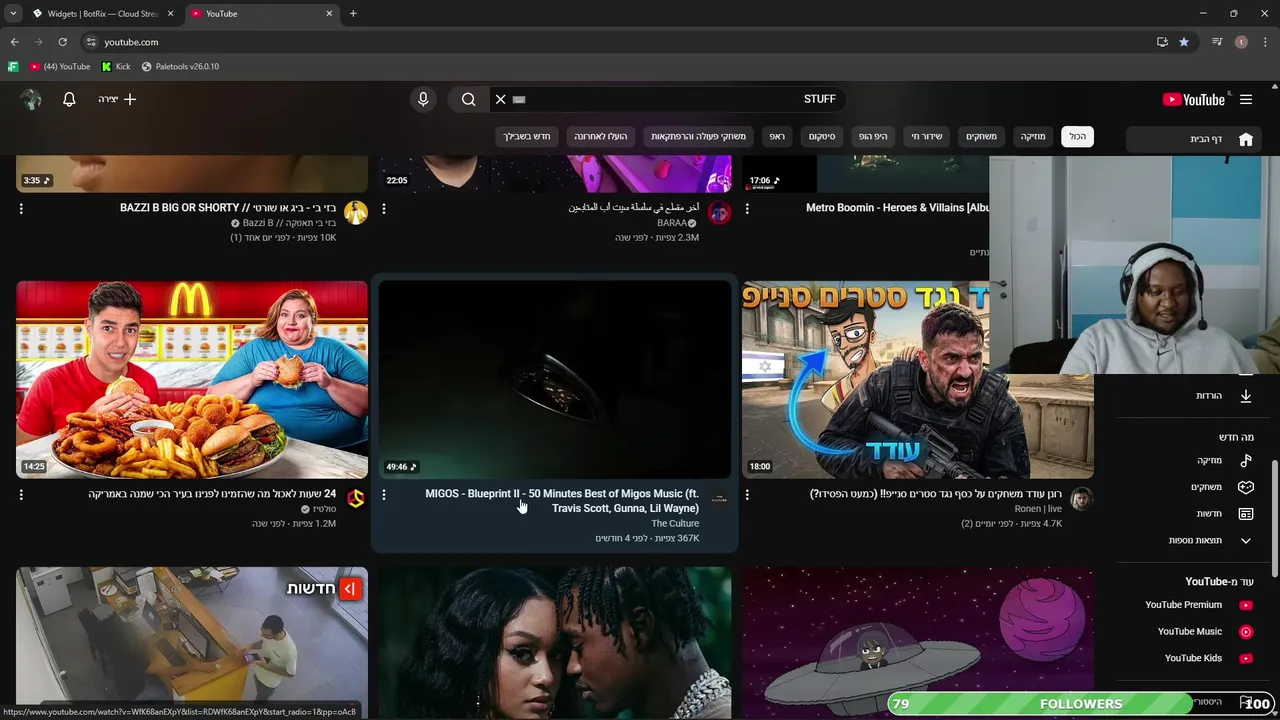Screen dimensions: 1280x720
Task: Select the 'מוזיקה' filter chip
Action: pos(1032,136)
